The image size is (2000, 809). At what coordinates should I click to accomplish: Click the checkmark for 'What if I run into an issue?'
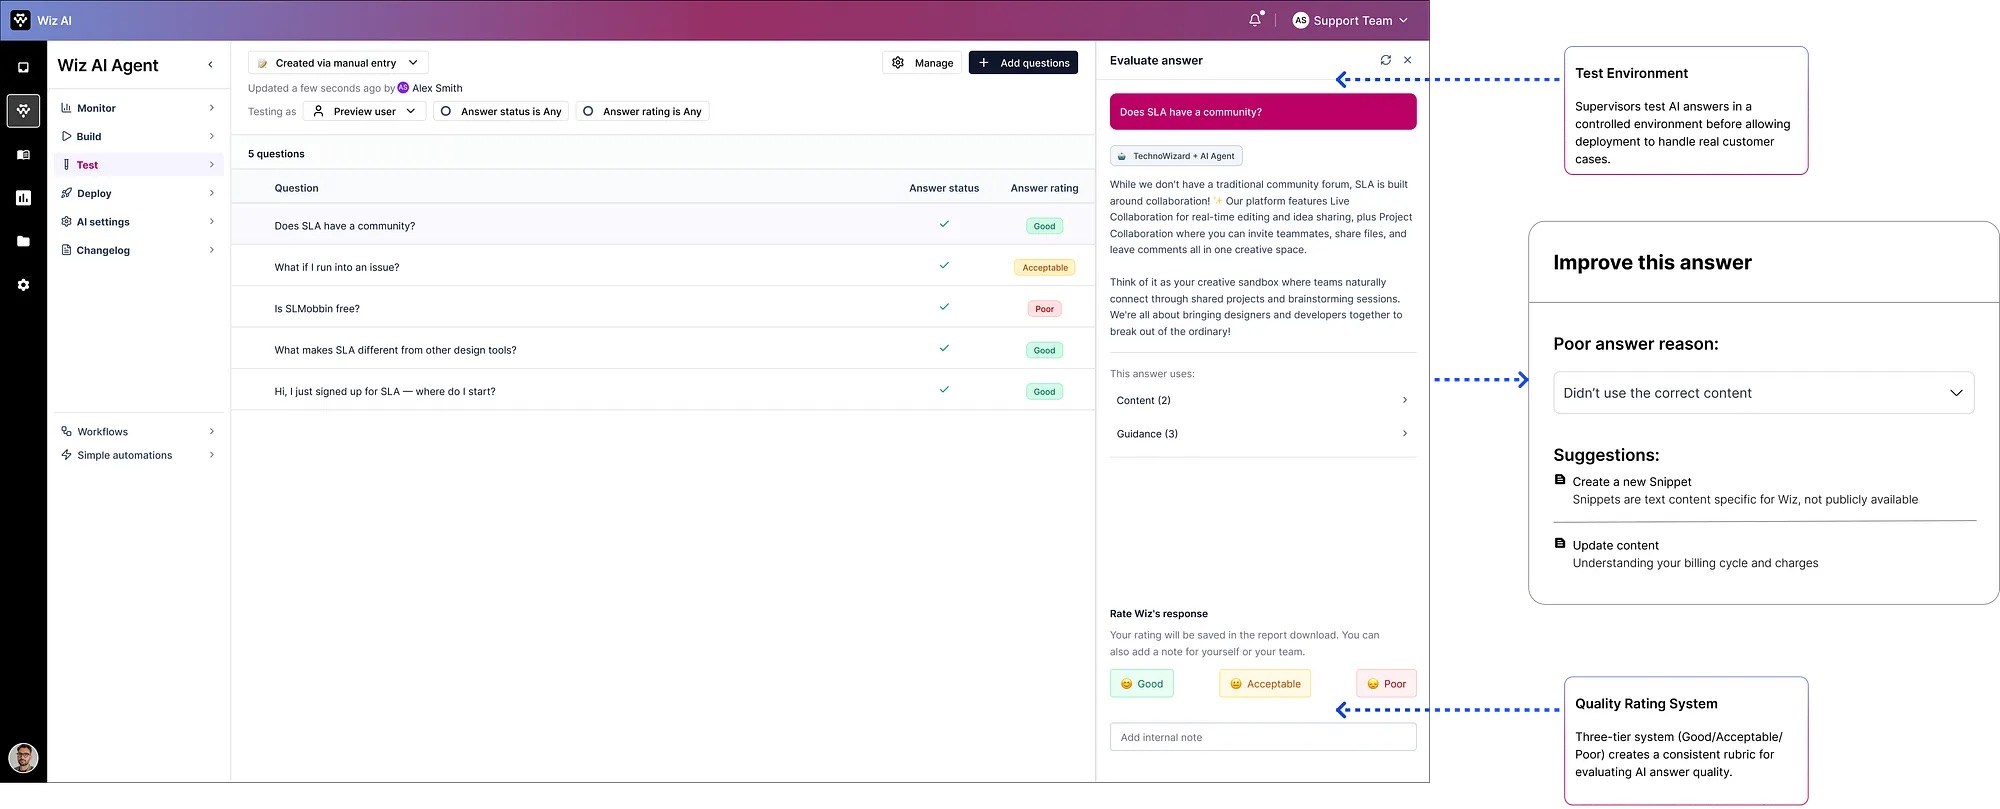944,266
